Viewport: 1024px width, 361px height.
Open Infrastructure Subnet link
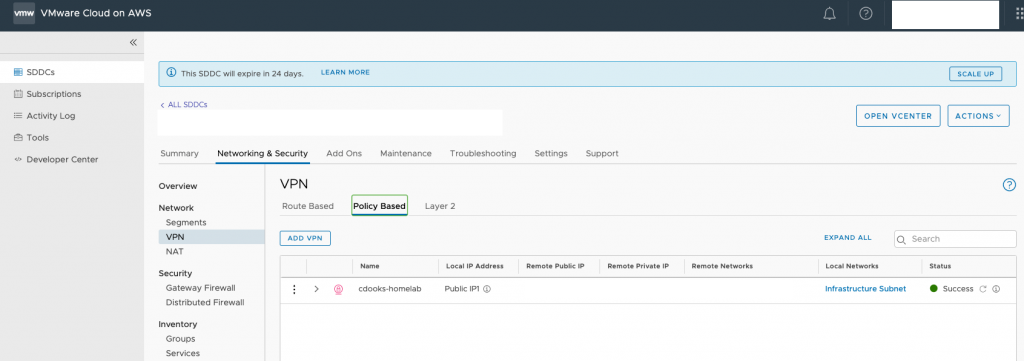point(865,289)
